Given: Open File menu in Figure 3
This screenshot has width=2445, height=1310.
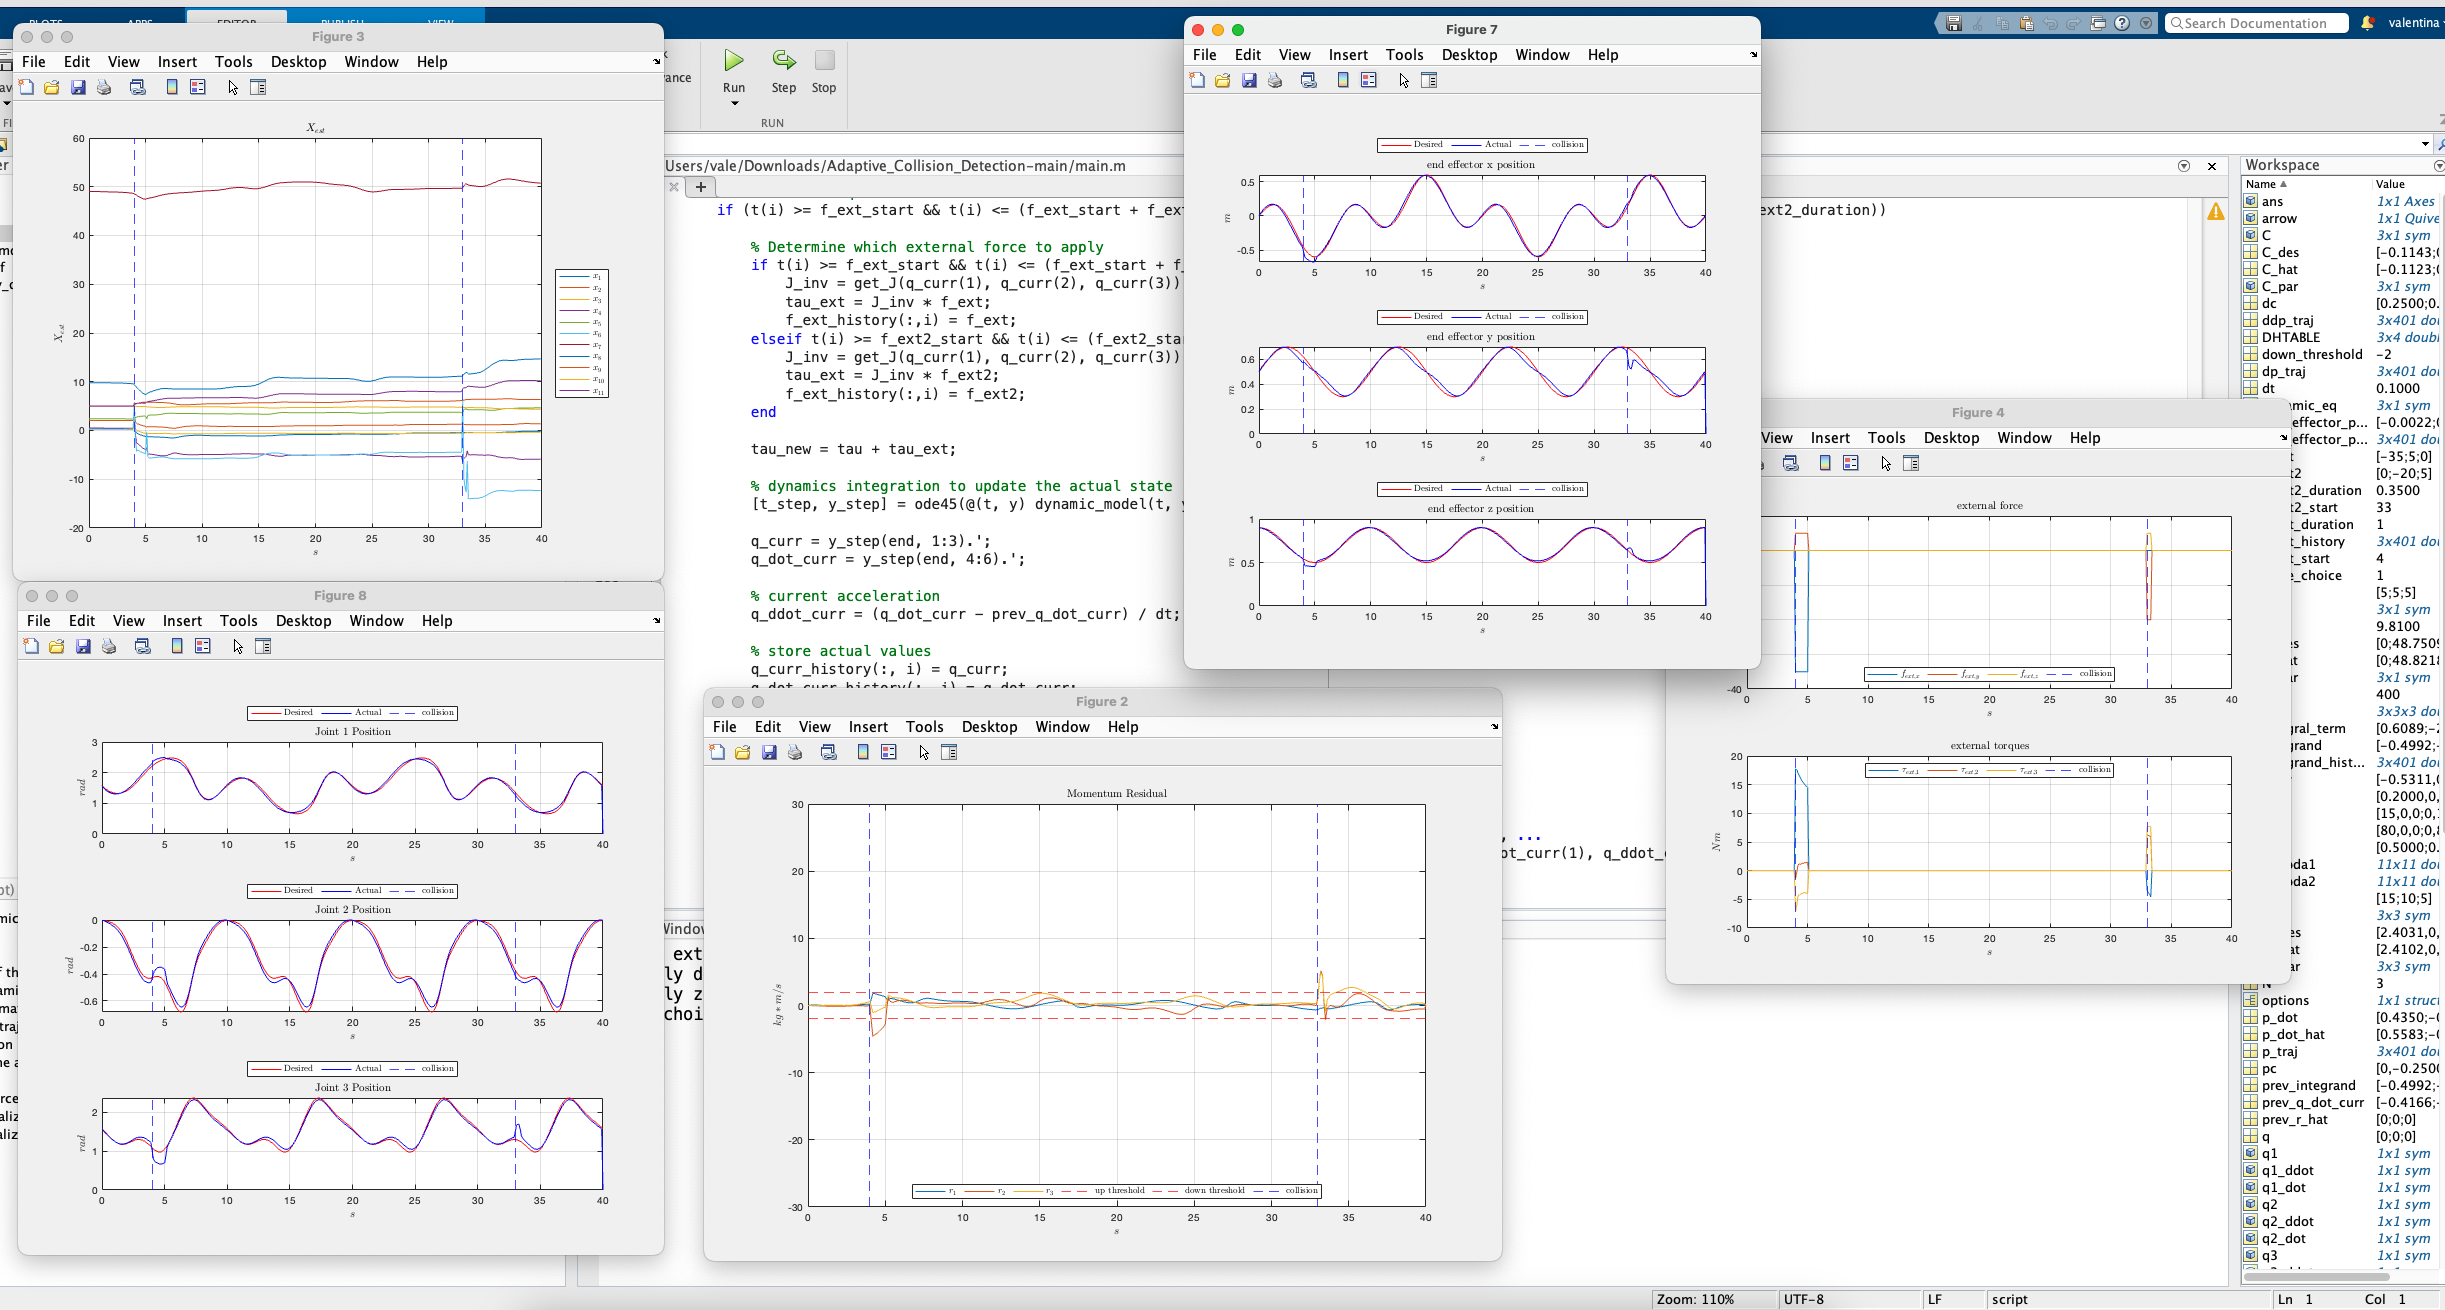Looking at the screenshot, I should click(34, 62).
